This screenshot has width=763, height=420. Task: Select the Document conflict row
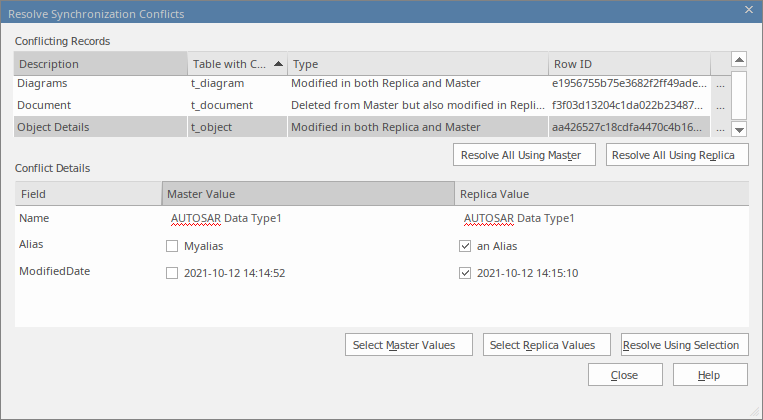100,105
